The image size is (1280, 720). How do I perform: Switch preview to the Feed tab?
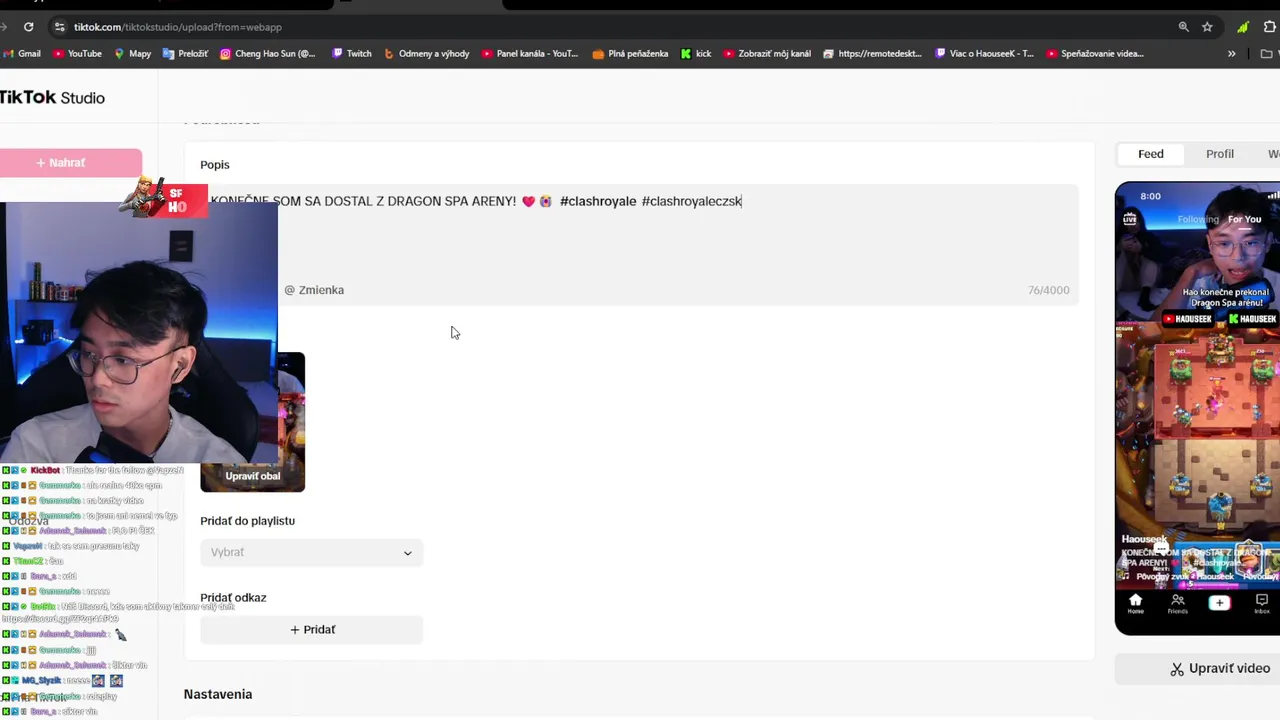coord(1150,154)
